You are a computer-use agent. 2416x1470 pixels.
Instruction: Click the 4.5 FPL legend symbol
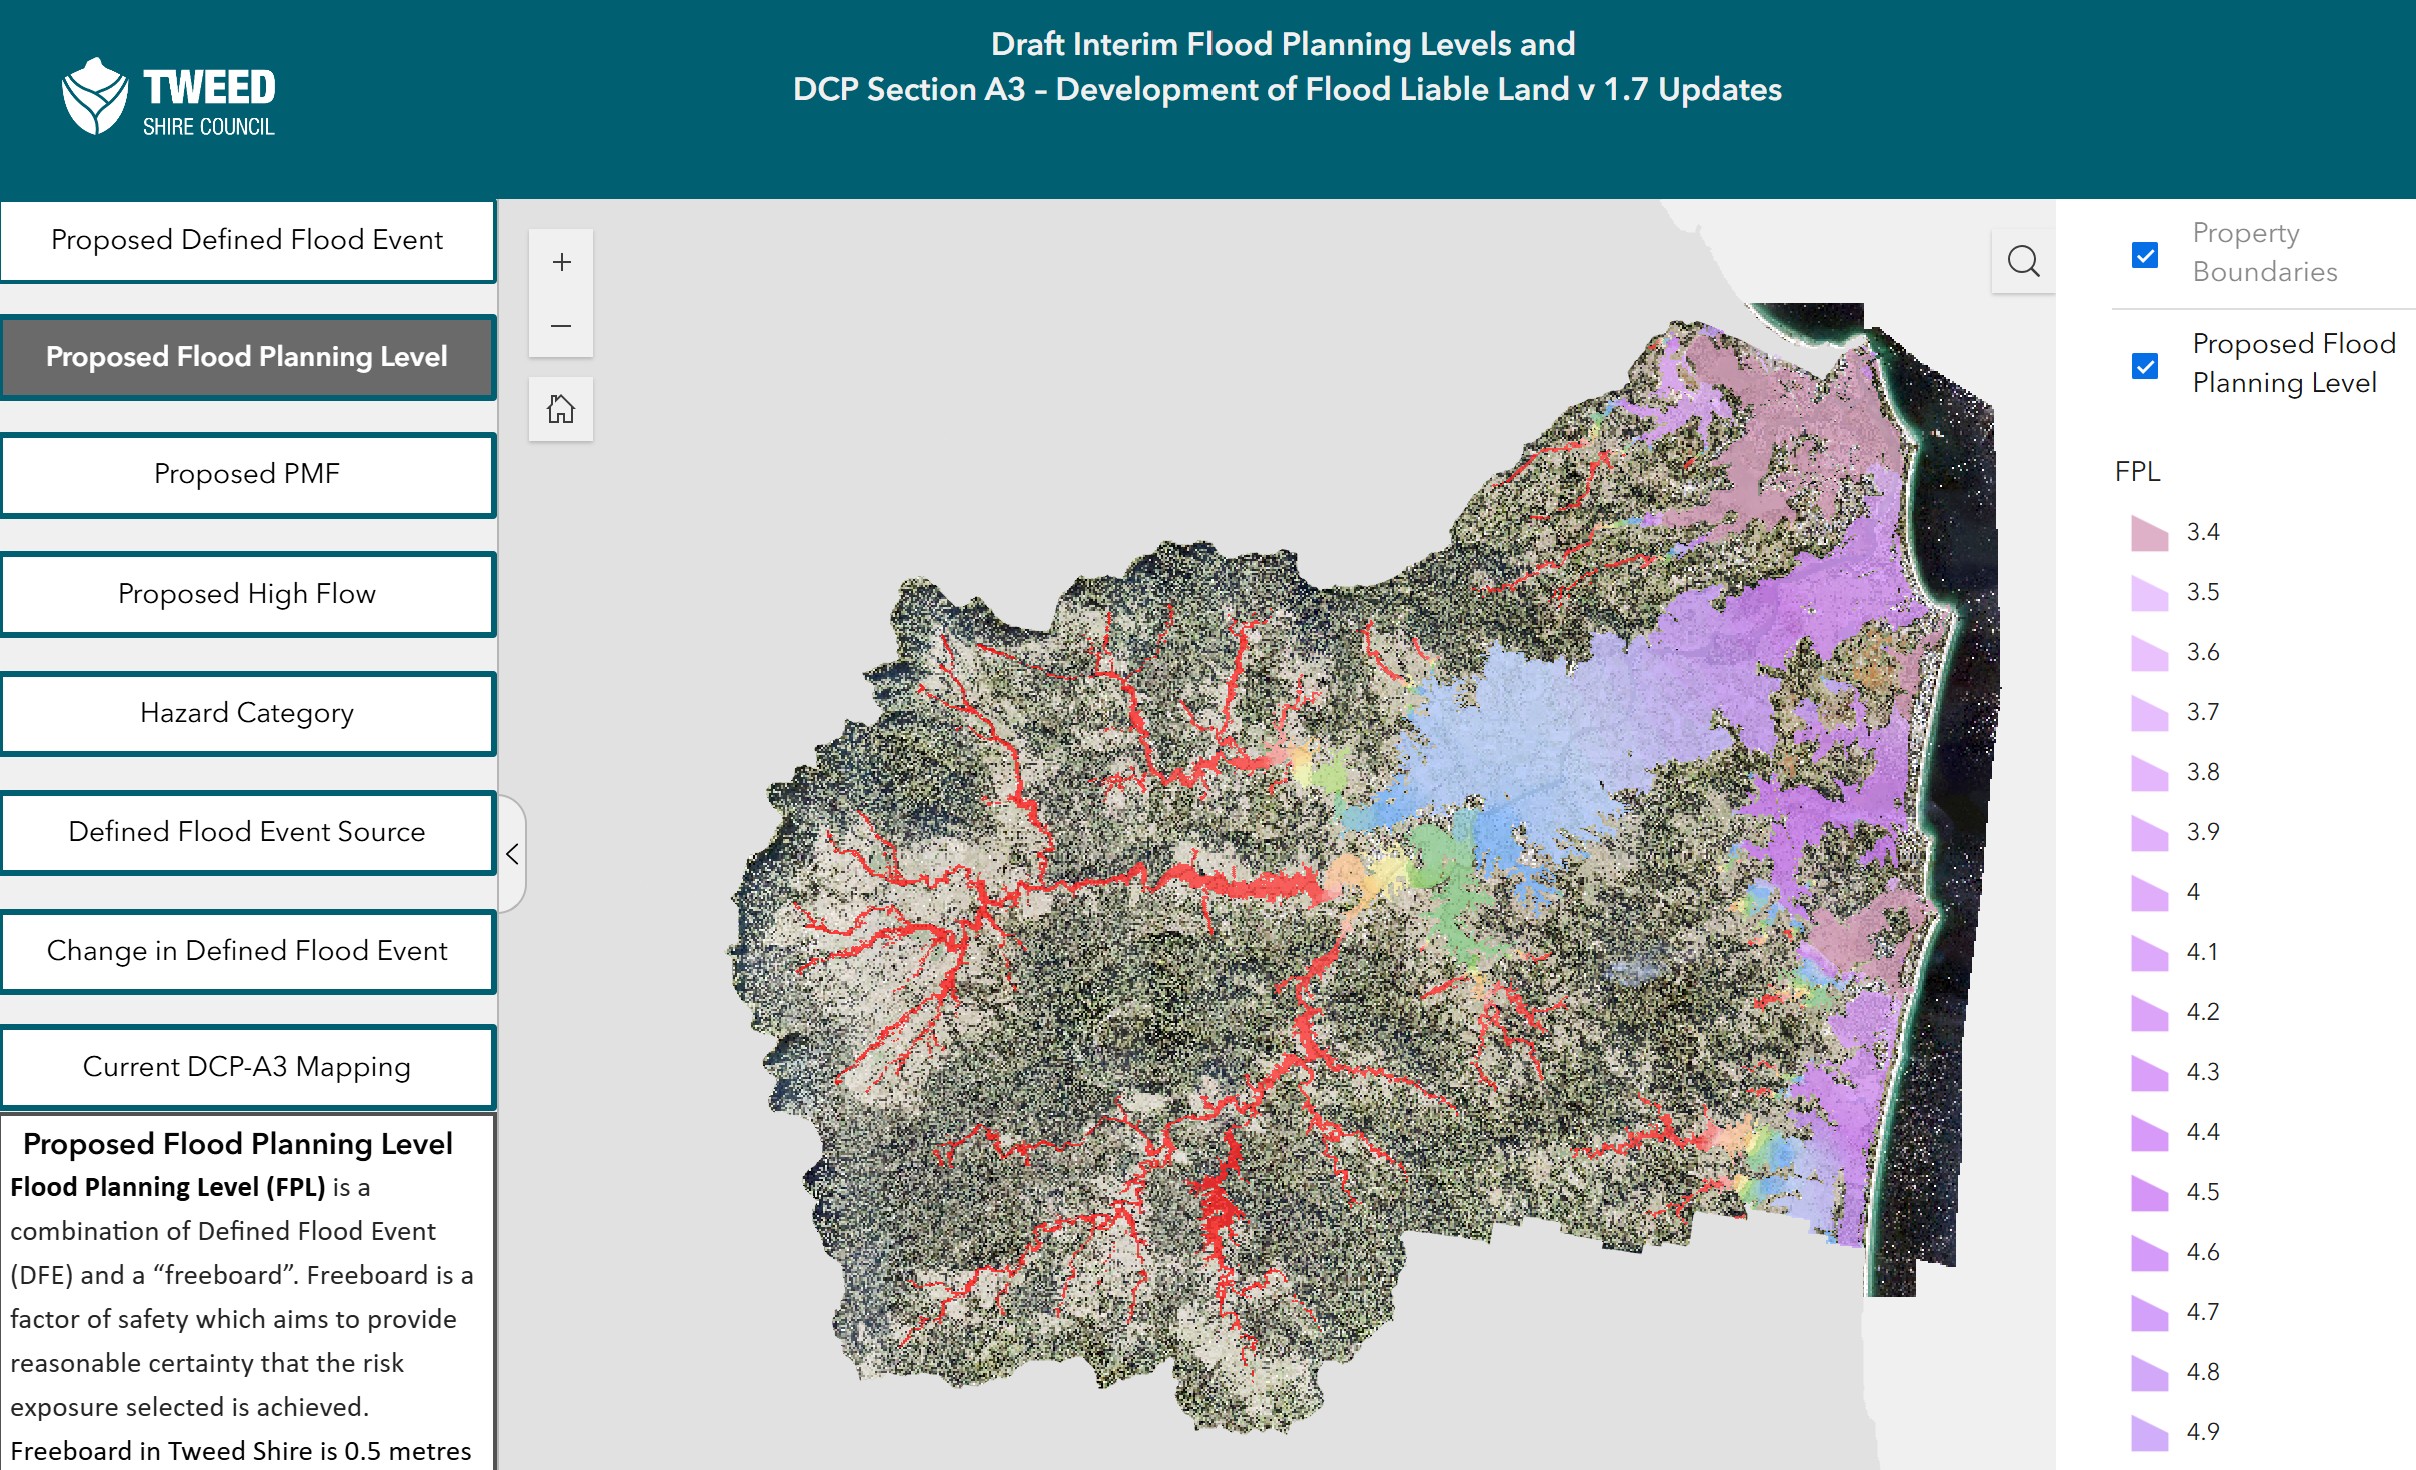(x=2149, y=1193)
